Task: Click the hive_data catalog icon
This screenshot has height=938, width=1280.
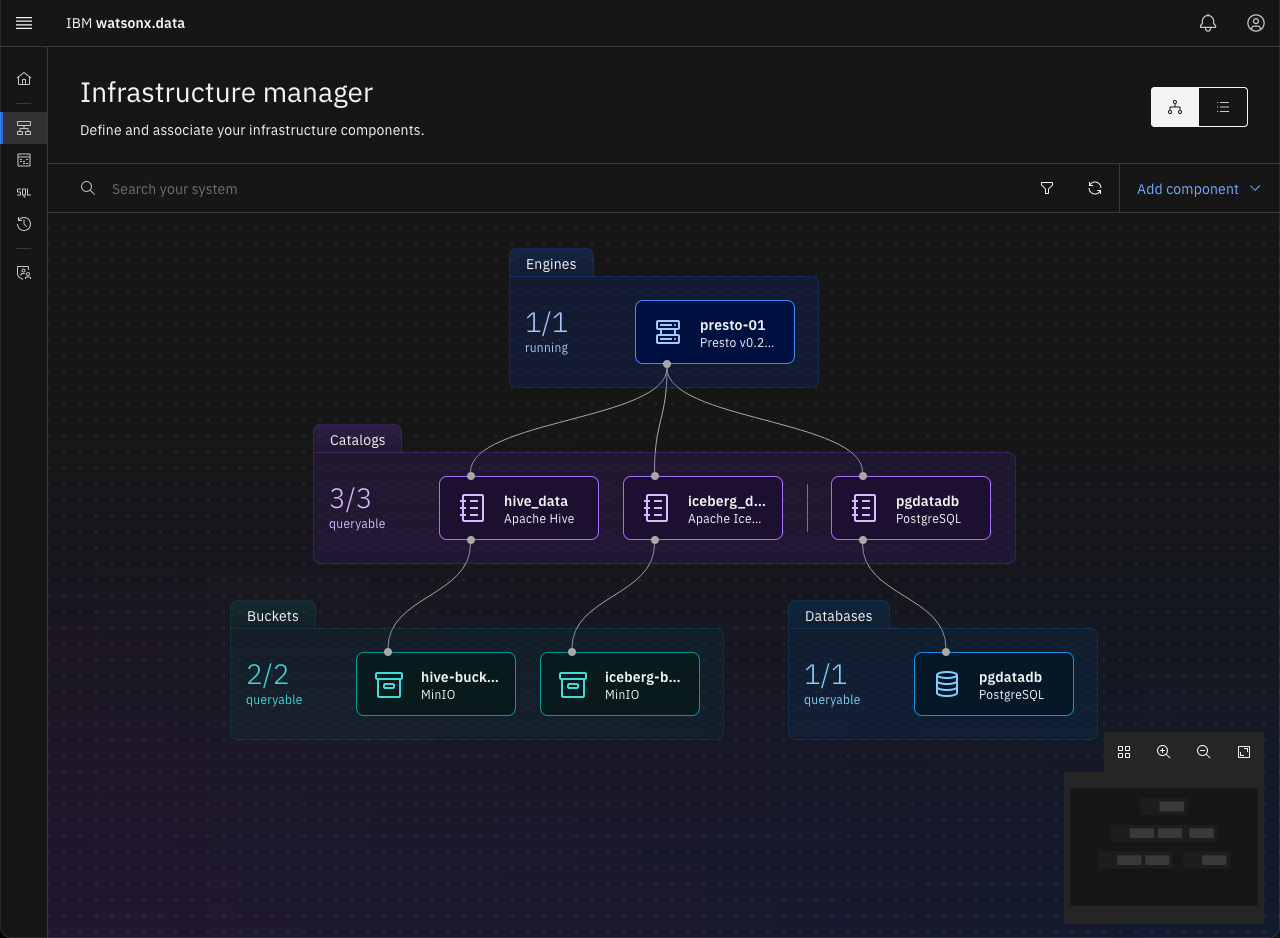Action: click(x=471, y=508)
